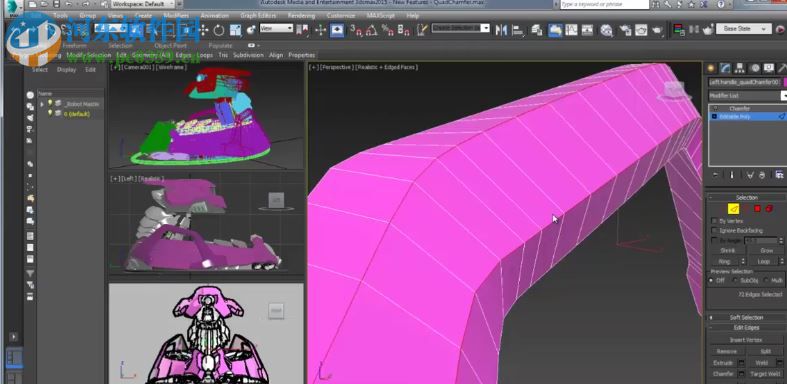This screenshot has width=787, height=384.
Task: Toggle the Angle Snap icon
Action: pyautogui.click(x=371, y=30)
